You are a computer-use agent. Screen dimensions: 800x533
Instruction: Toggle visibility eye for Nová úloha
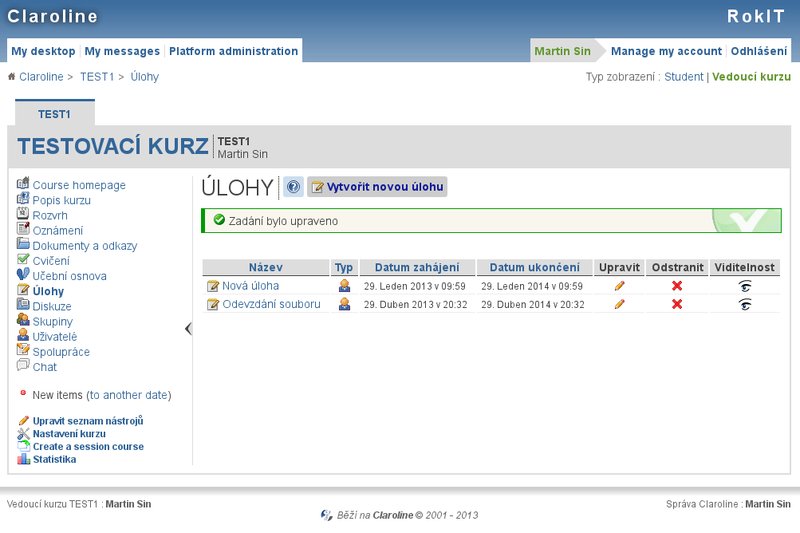click(x=744, y=286)
